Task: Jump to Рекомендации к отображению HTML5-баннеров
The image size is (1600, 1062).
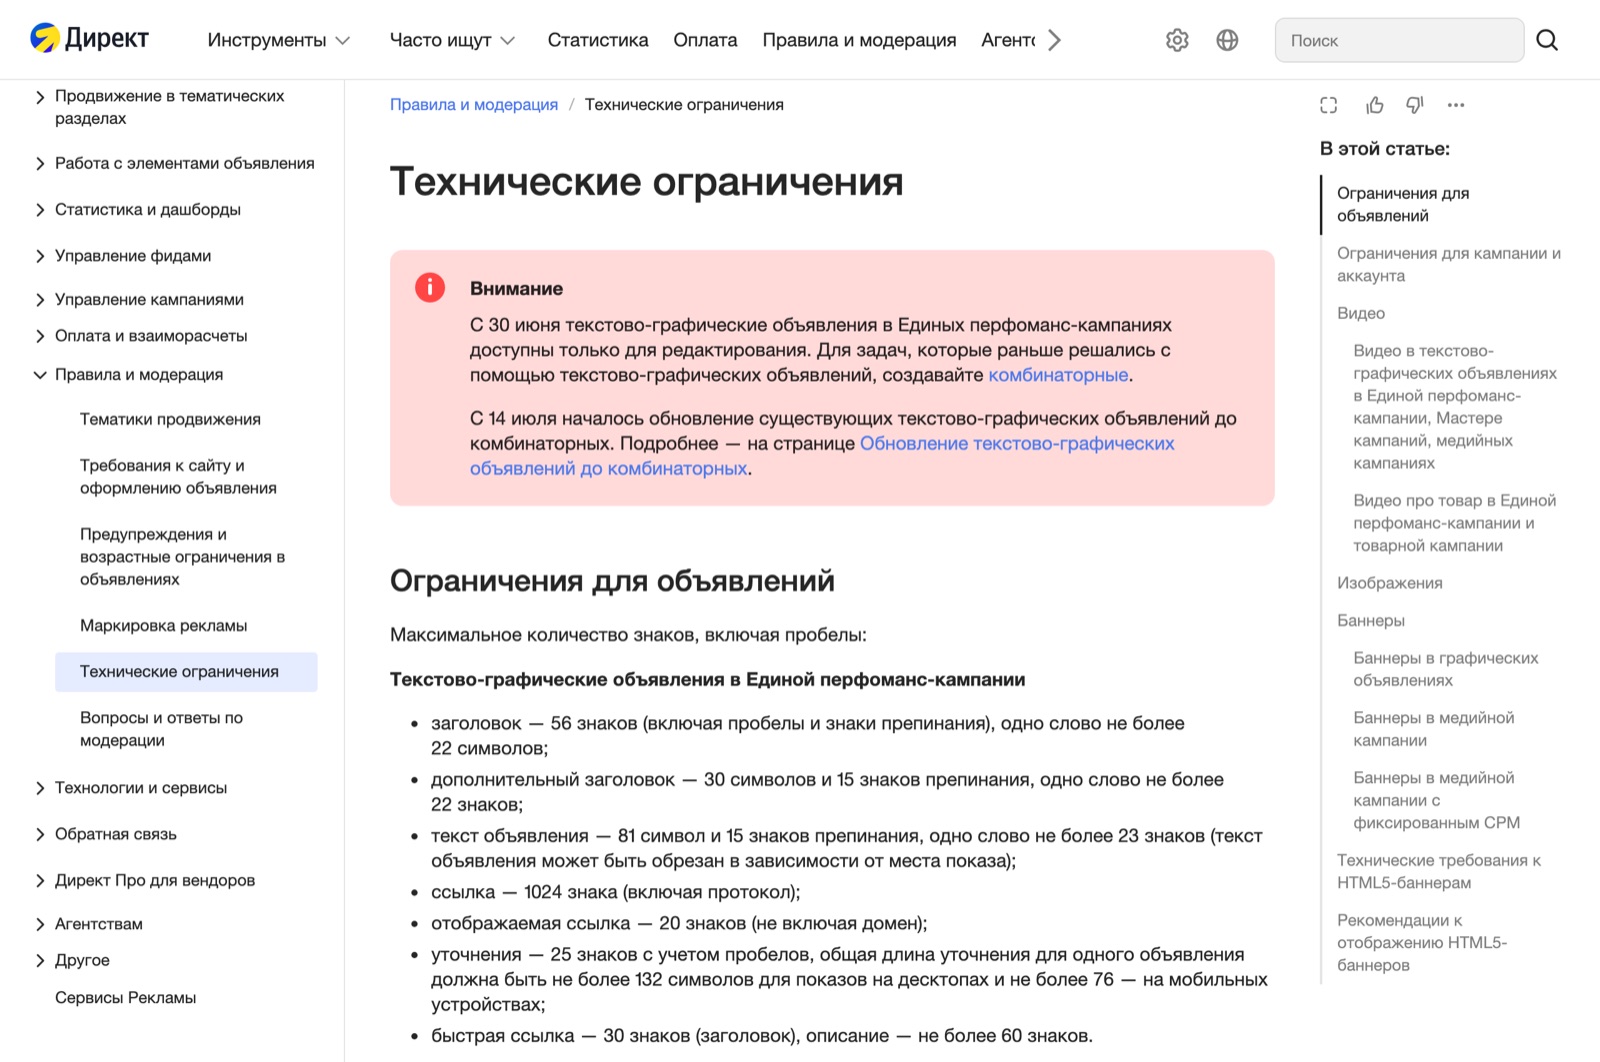Action: [x=1421, y=943]
